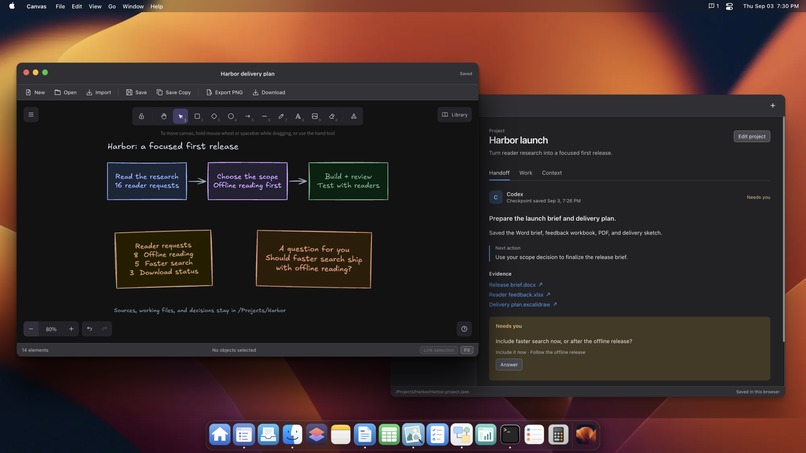
Task: Open the hamburger menu in canvas
Action: pyautogui.click(x=31, y=115)
